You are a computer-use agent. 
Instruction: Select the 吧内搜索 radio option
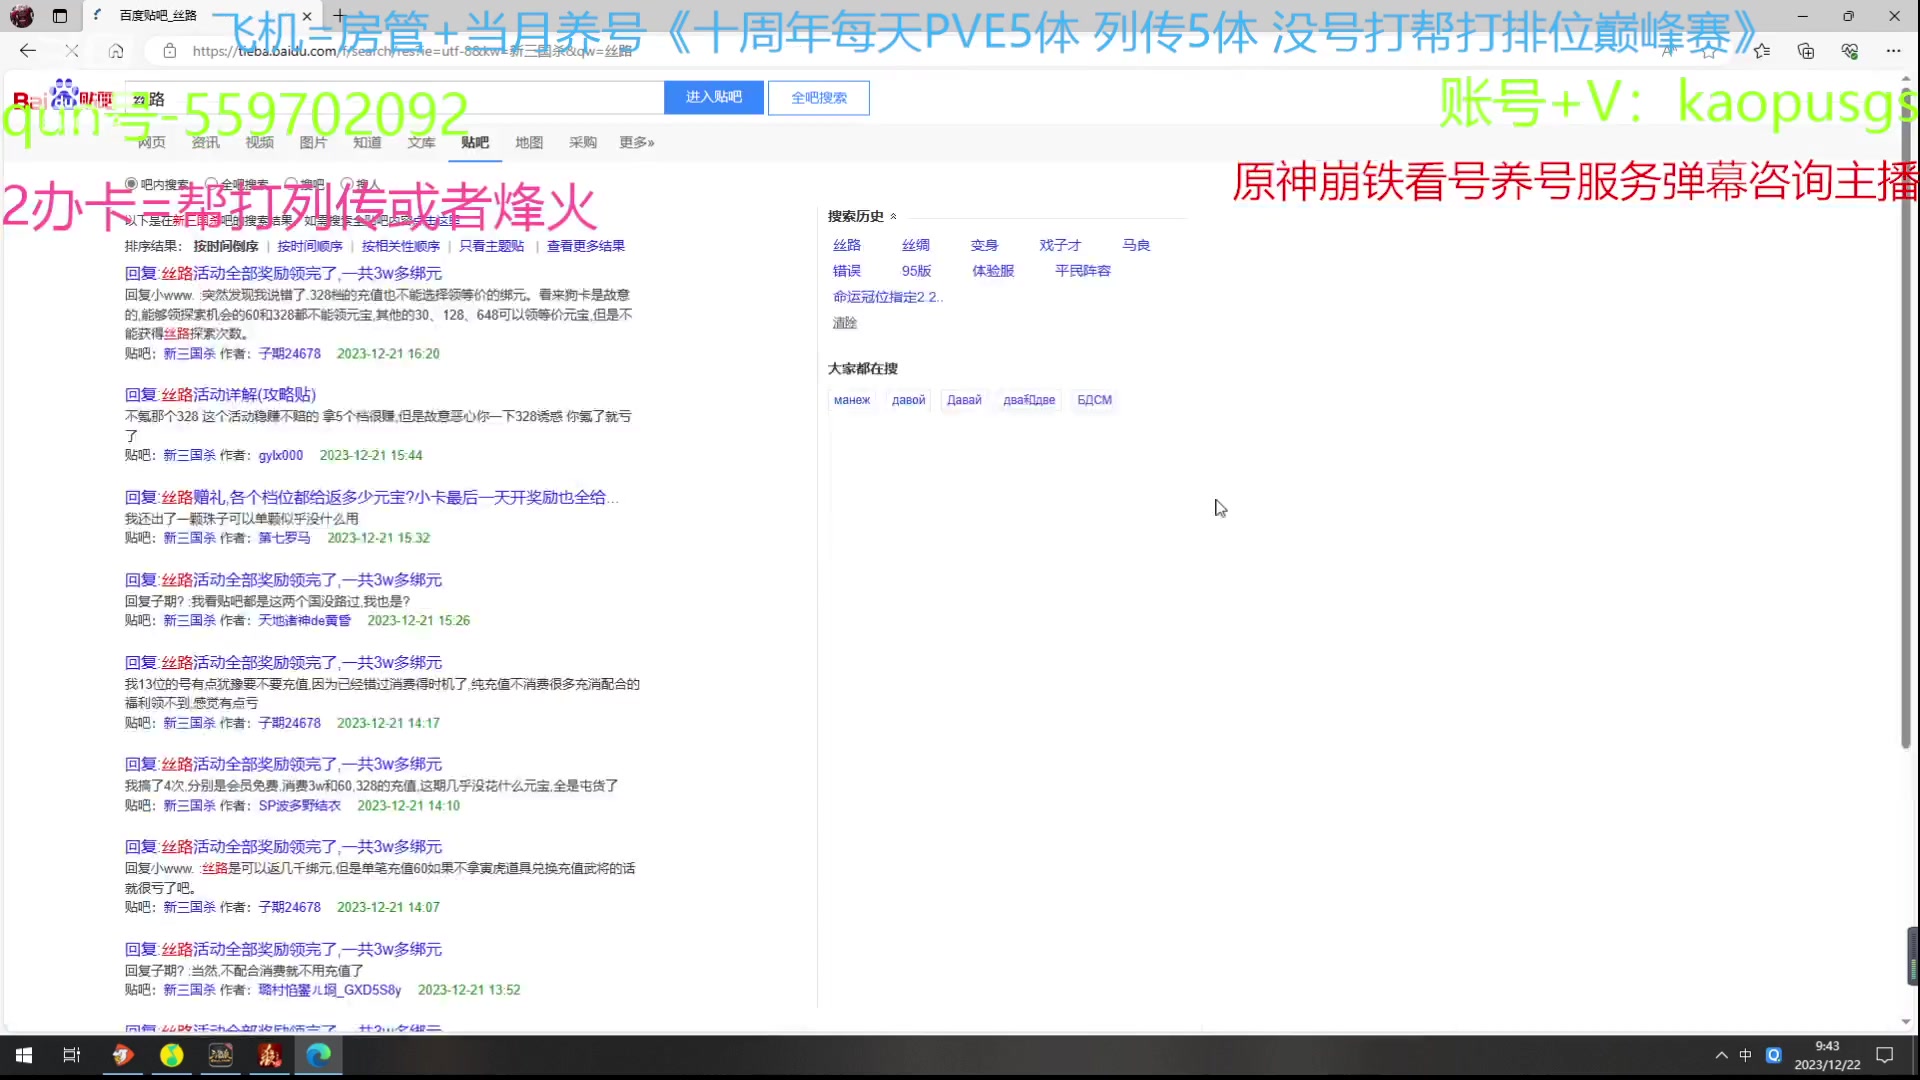click(x=131, y=184)
